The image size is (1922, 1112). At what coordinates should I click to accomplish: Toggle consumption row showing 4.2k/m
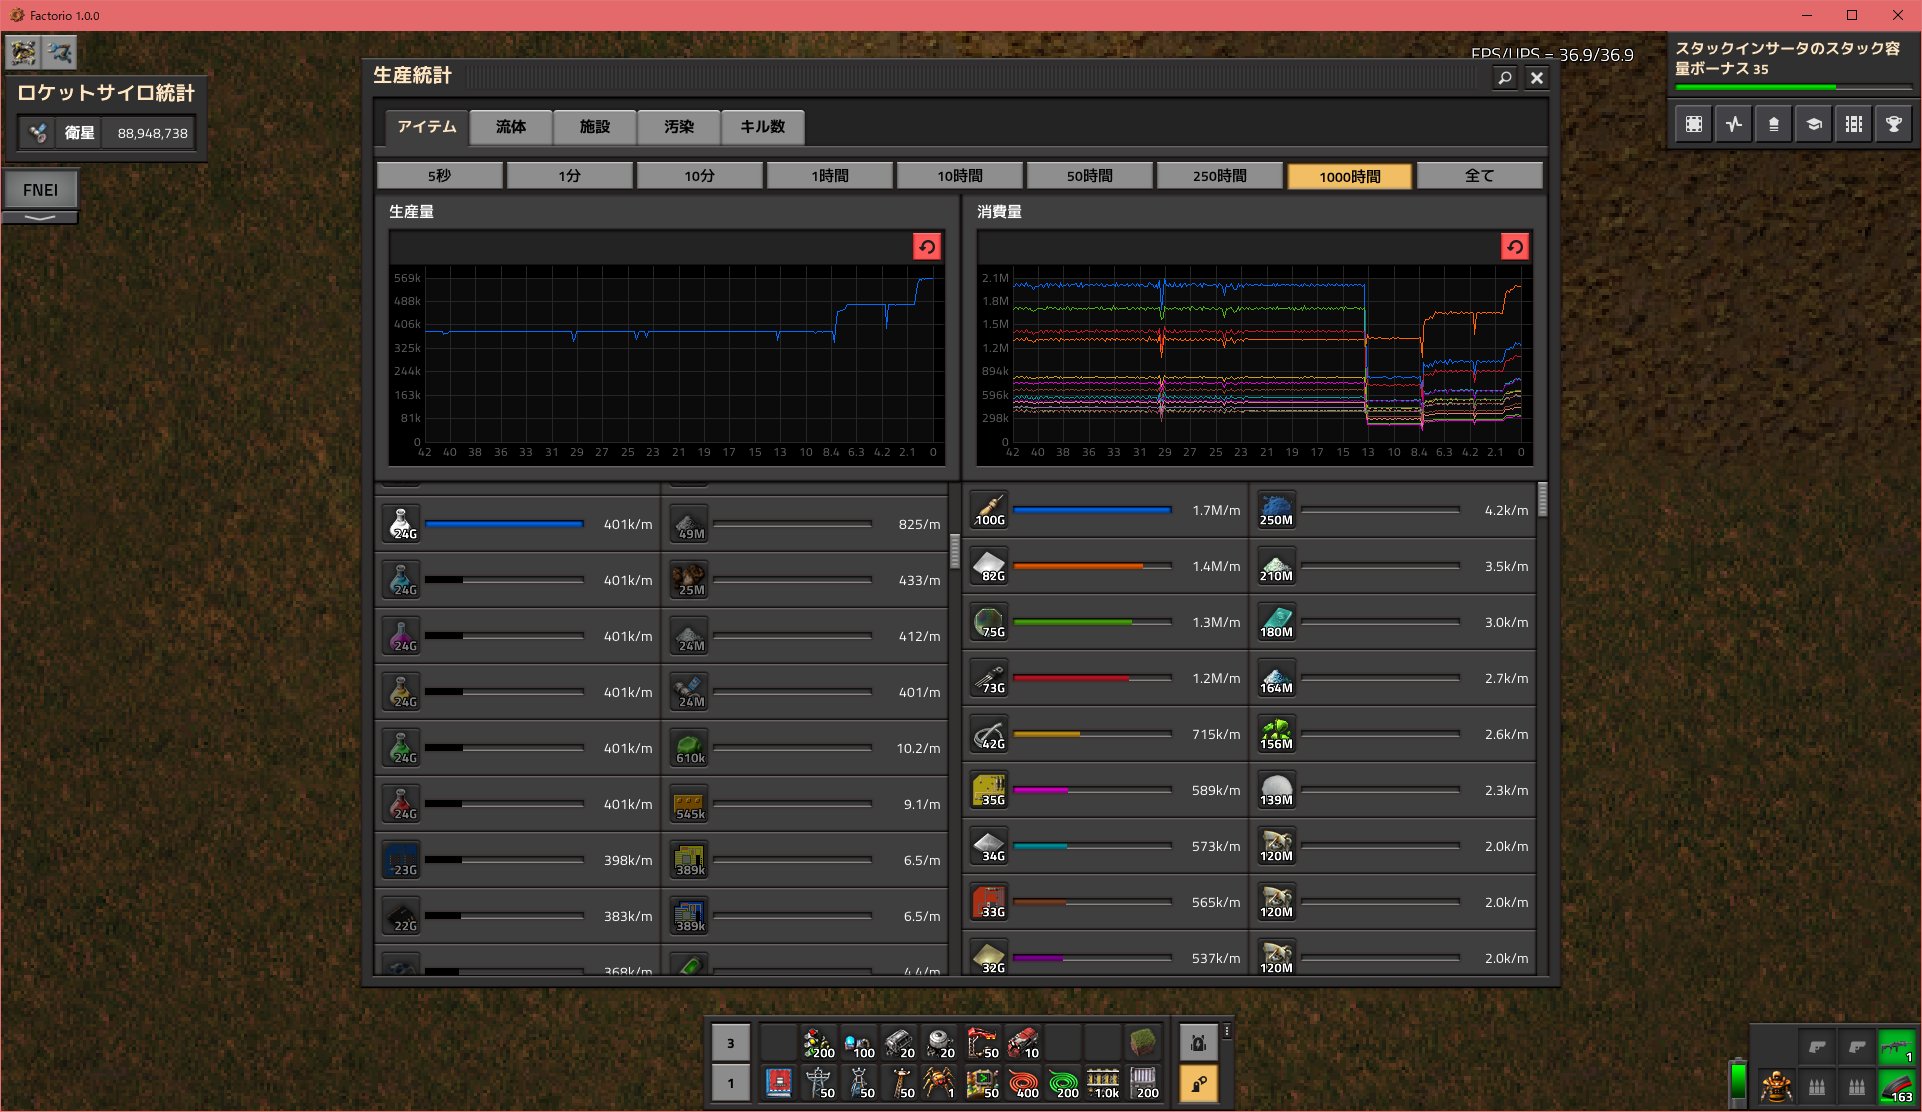point(1394,510)
